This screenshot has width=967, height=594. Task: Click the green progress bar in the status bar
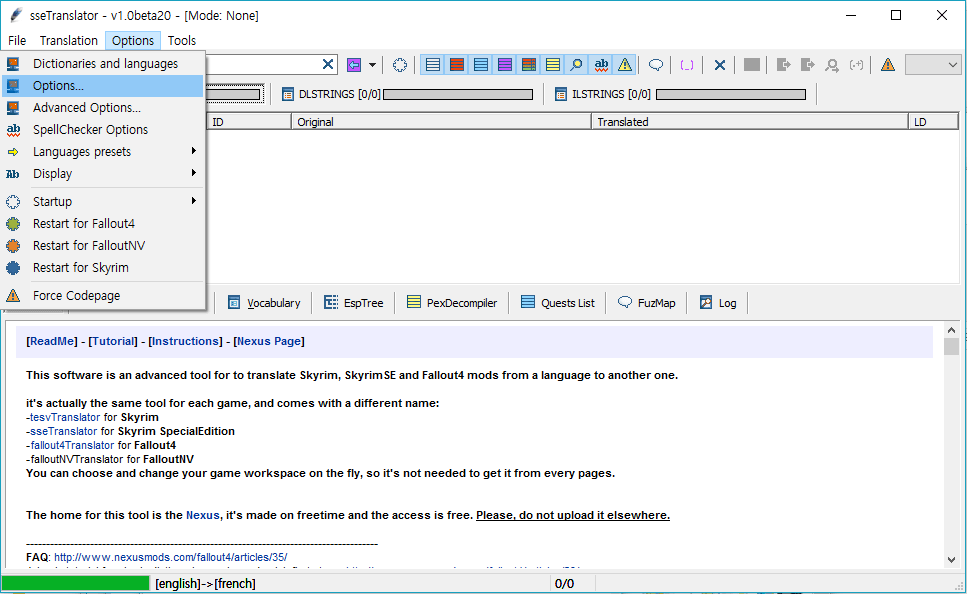point(75,583)
